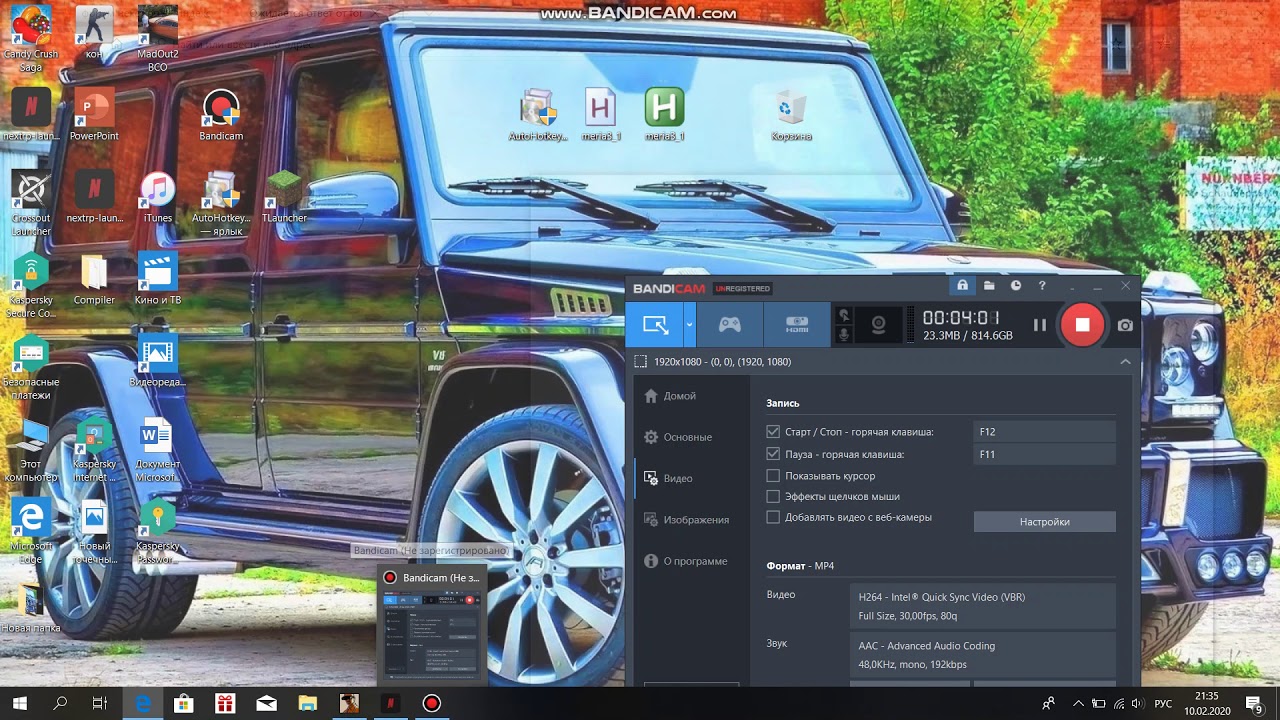
Task: Open the output folder icon in Bandicam
Action: (989, 286)
